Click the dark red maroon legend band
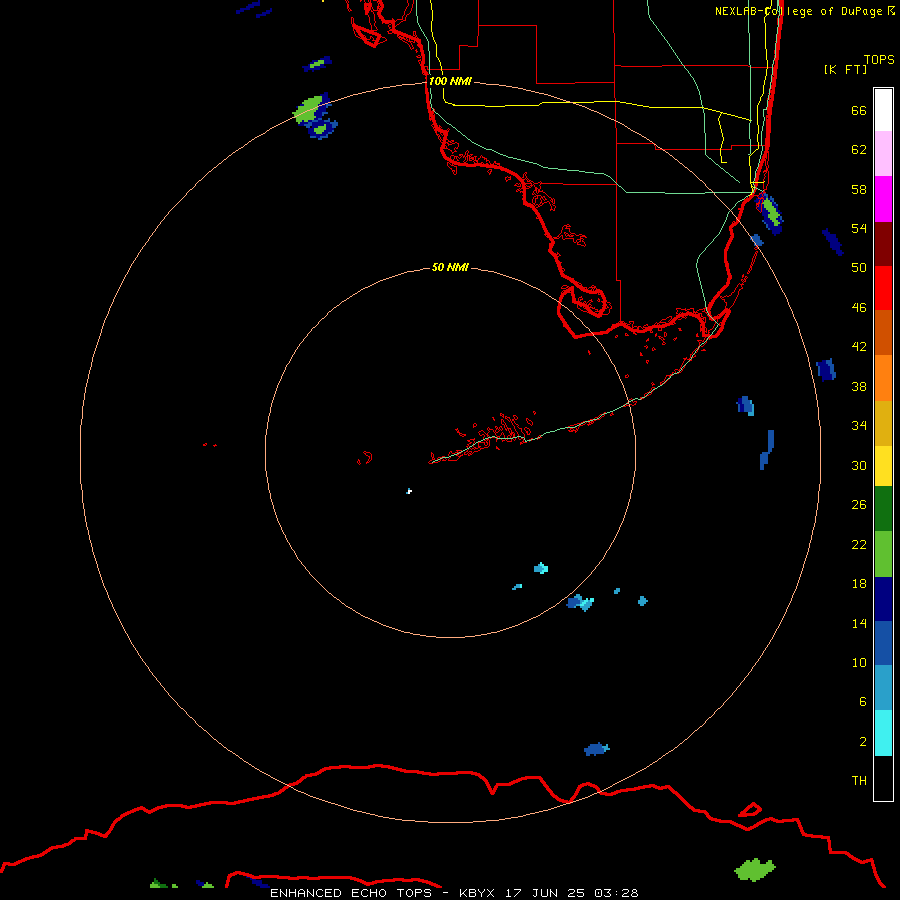Viewport: 900px width, 900px height. [x=883, y=243]
